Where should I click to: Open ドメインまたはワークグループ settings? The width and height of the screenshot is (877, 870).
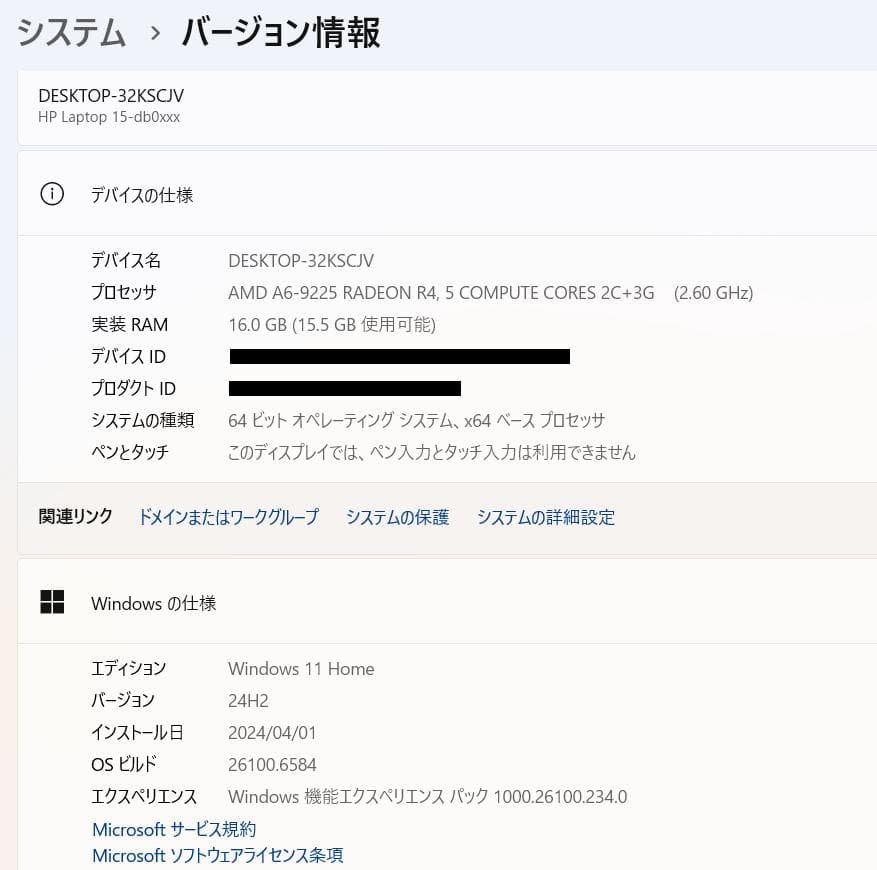228,517
